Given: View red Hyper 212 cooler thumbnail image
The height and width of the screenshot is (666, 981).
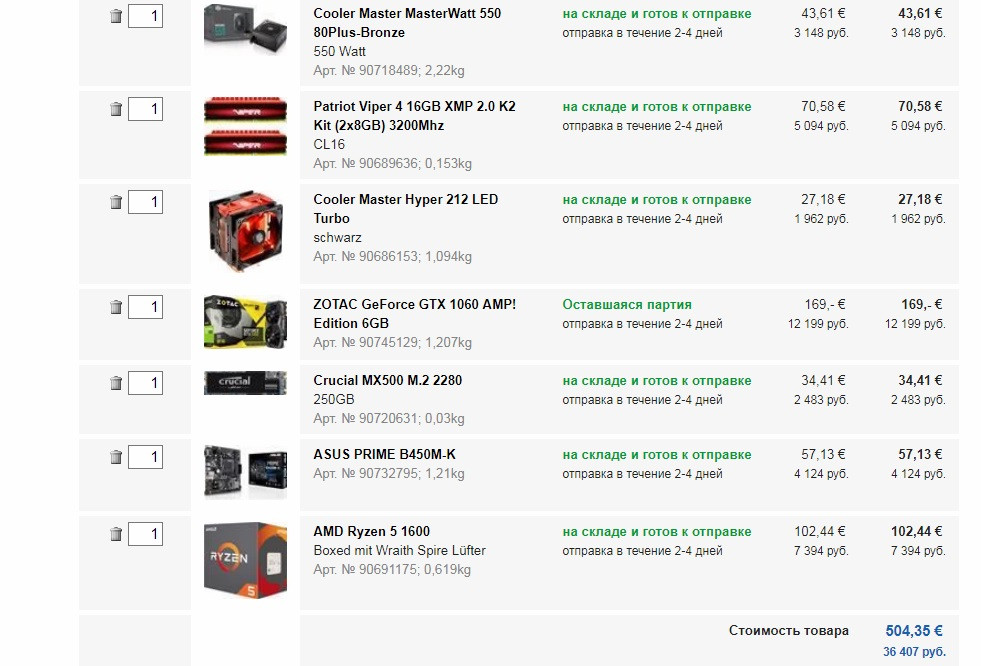Looking at the screenshot, I should click(x=245, y=231).
